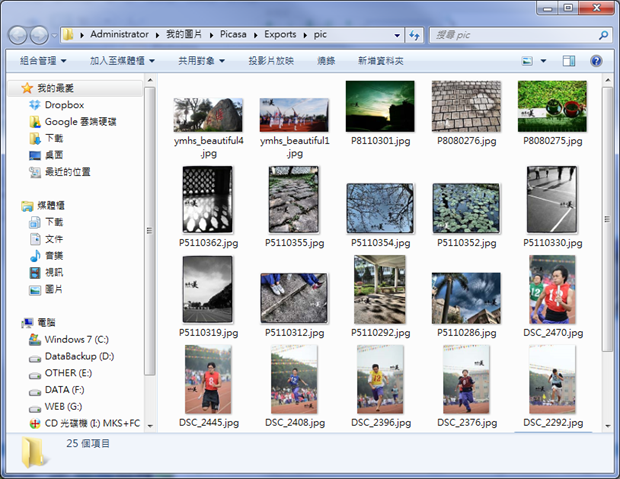Select the P5110352.jpg thumbnail
The width and height of the screenshot is (620, 479).
pos(466,208)
